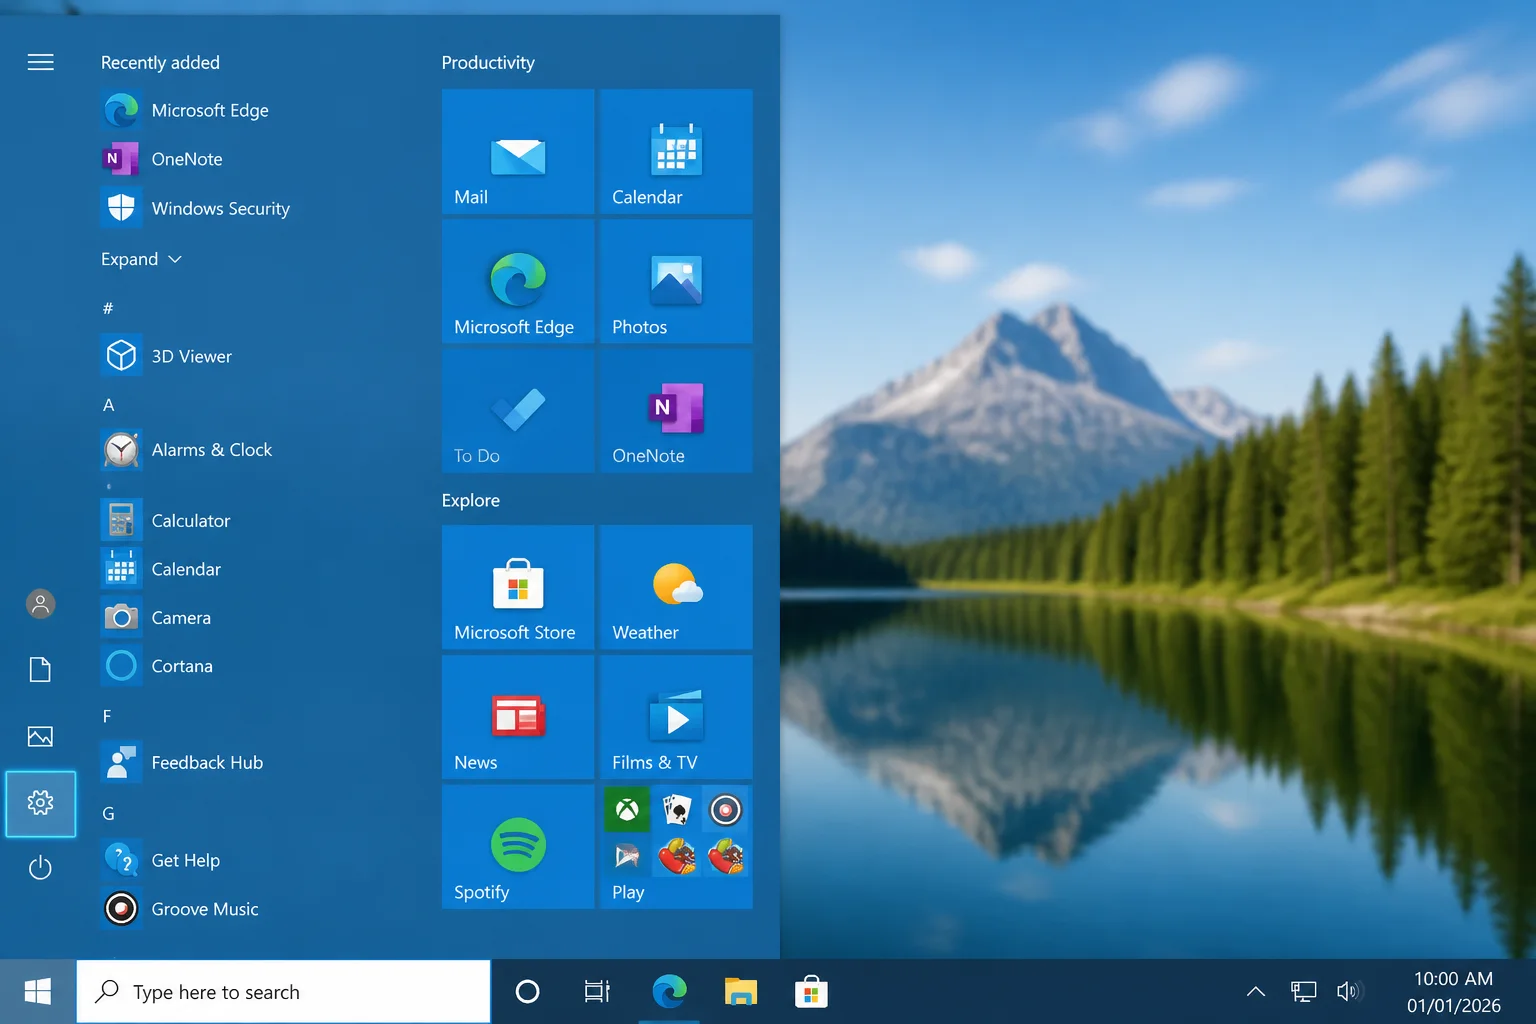
Task: Click the # letter group header
Action: [108, 308]
